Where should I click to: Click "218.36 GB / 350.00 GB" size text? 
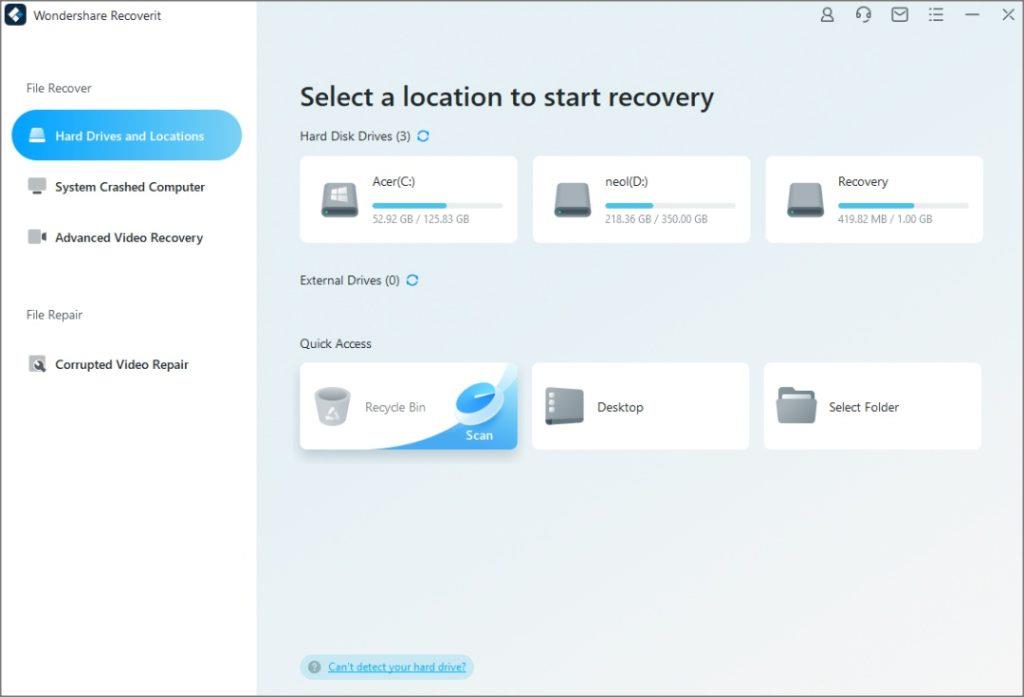656,219
